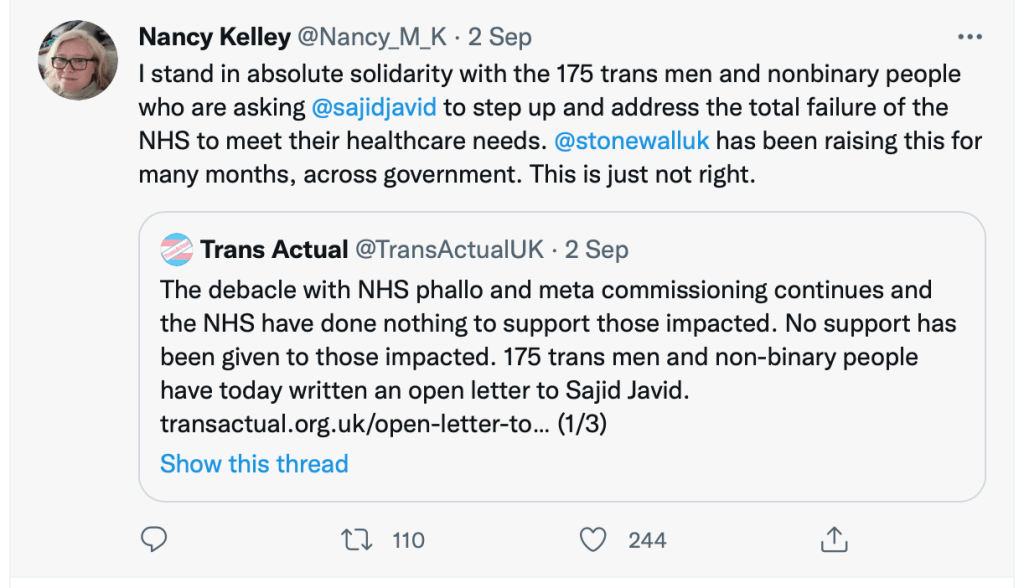Click the share upload icon
Viewport: 1024px width, 588px height.
pyautogui.click(x=833, y=540)
